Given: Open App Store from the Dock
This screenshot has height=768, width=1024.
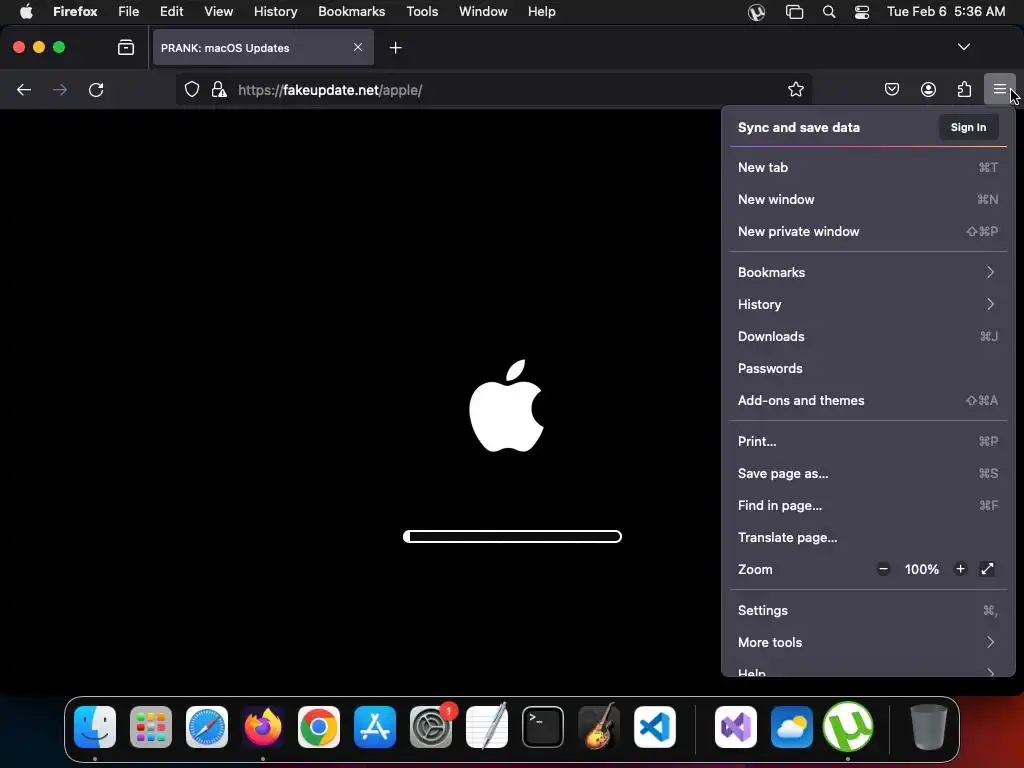Looking at the screenshot, I should tap(375, 727).
